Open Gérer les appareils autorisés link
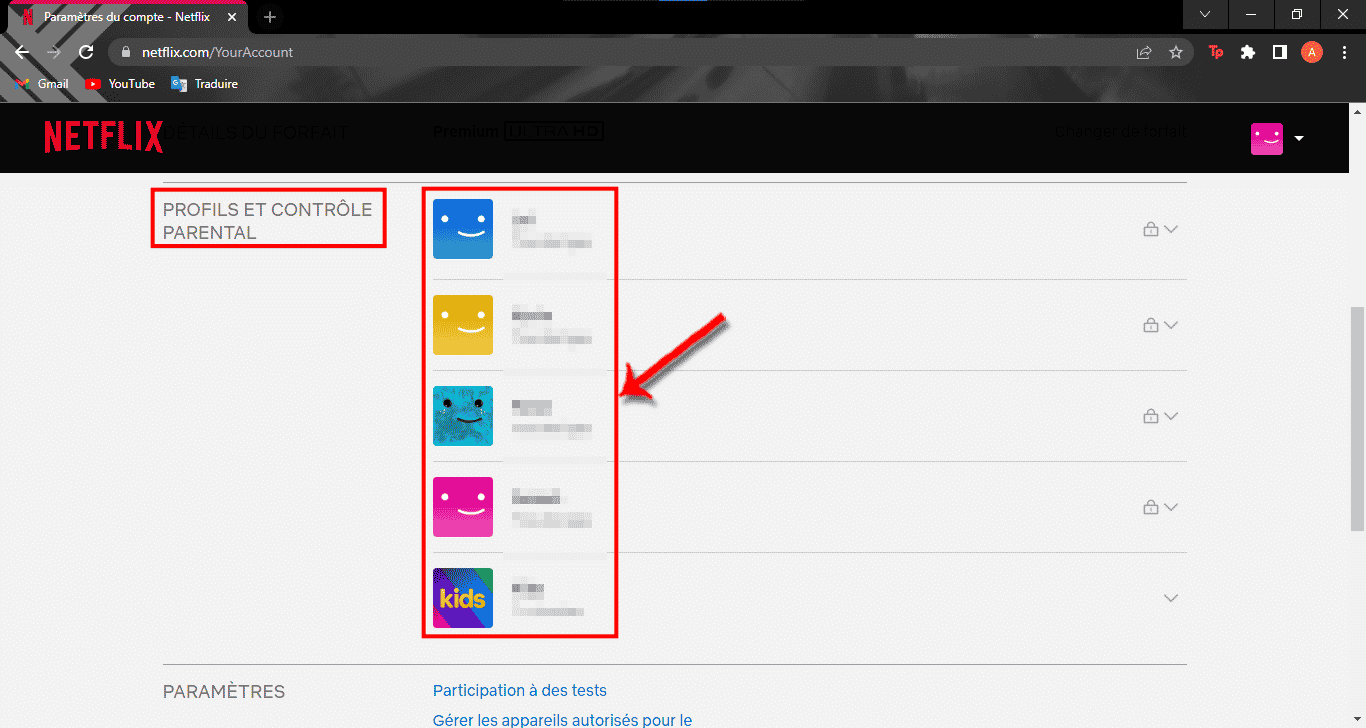The image size is (1366, 728). click(562, 720)
